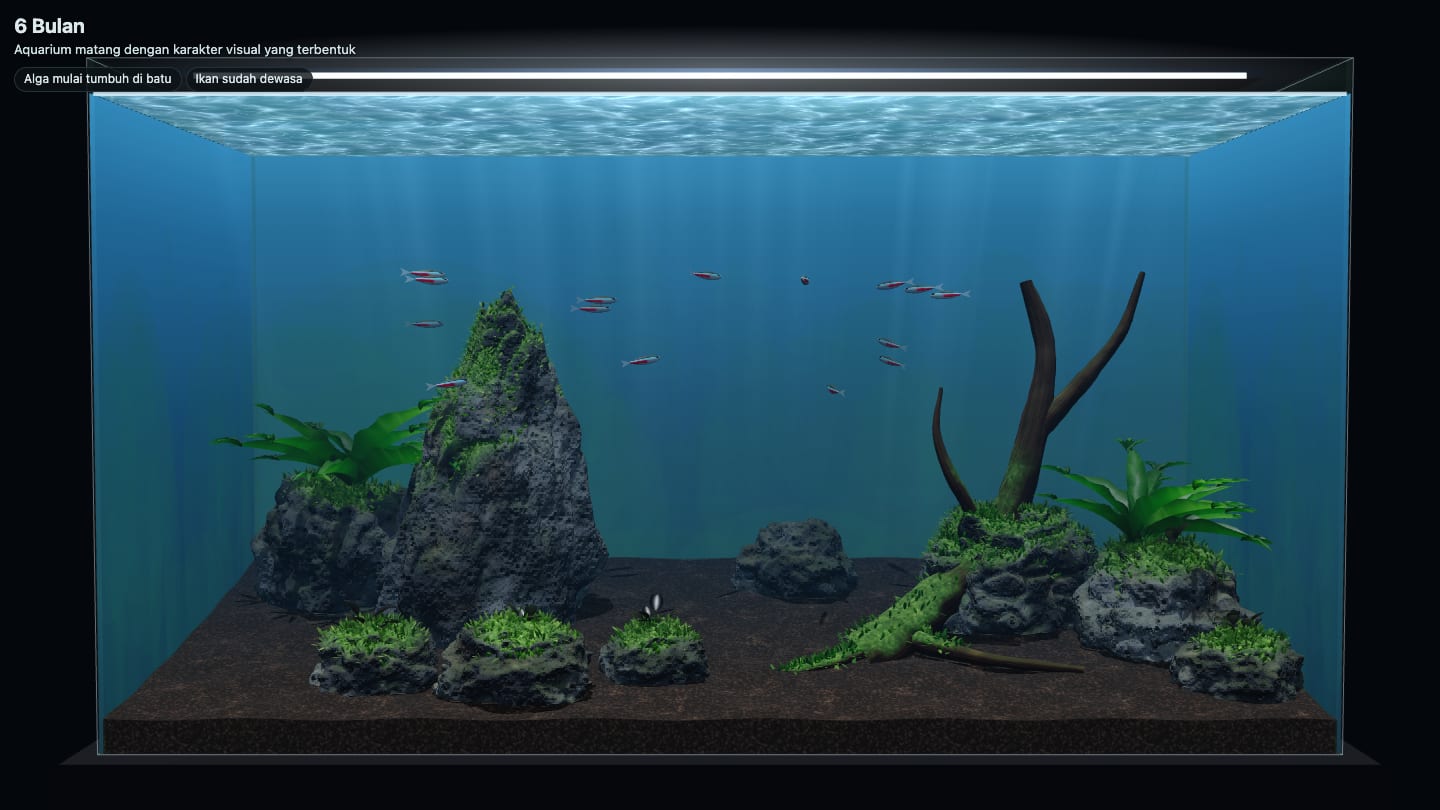Viewport: 1440px width, 810px height.
Task: Click the "Aquarium matang dengan karakter visual" subtitle
Action: (185, 49)
